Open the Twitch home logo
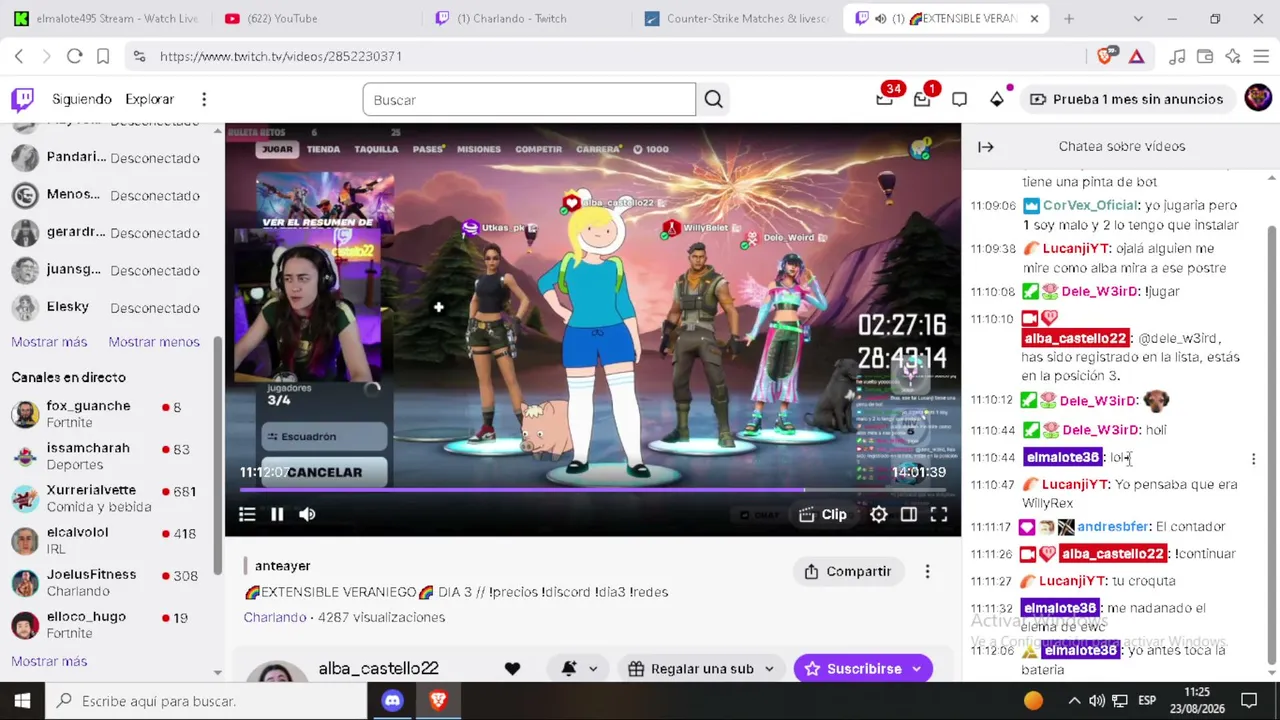 (x=22, y=99)
